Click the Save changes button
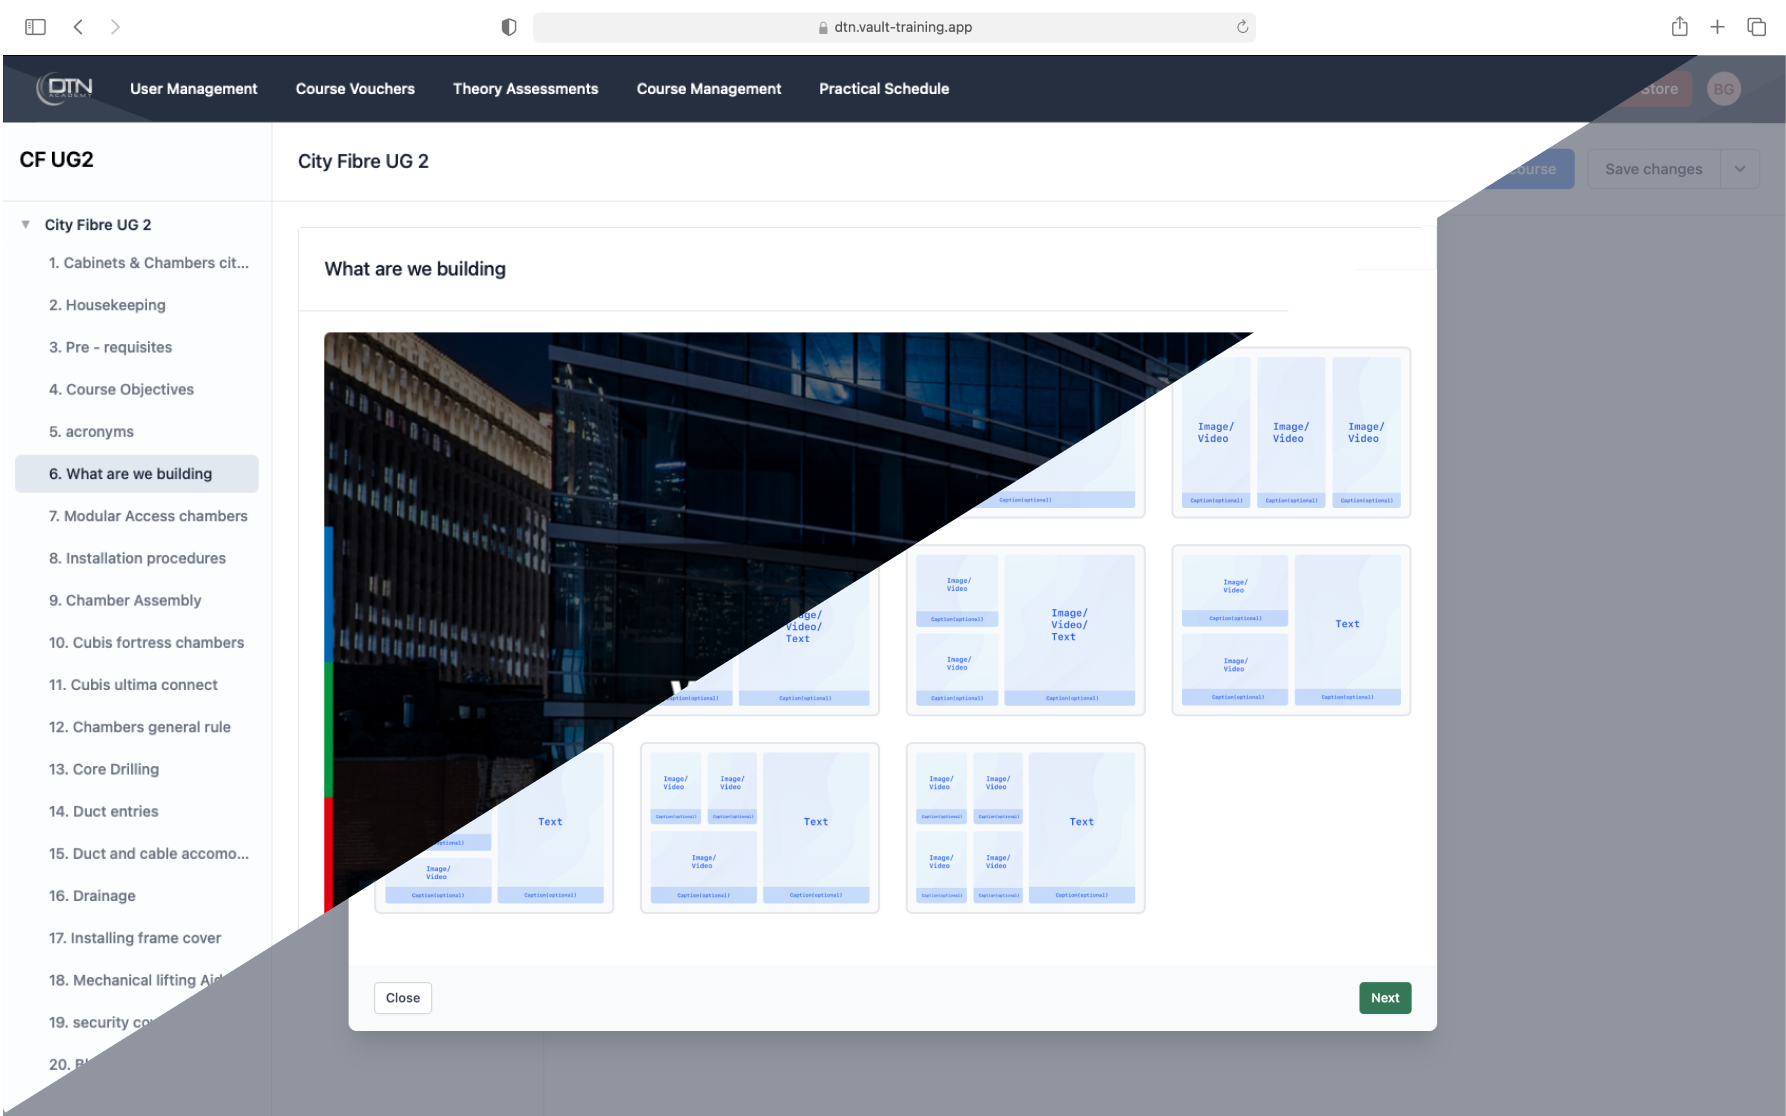The width and height of the screenshot is (1786, 1116). (1652, 168)
